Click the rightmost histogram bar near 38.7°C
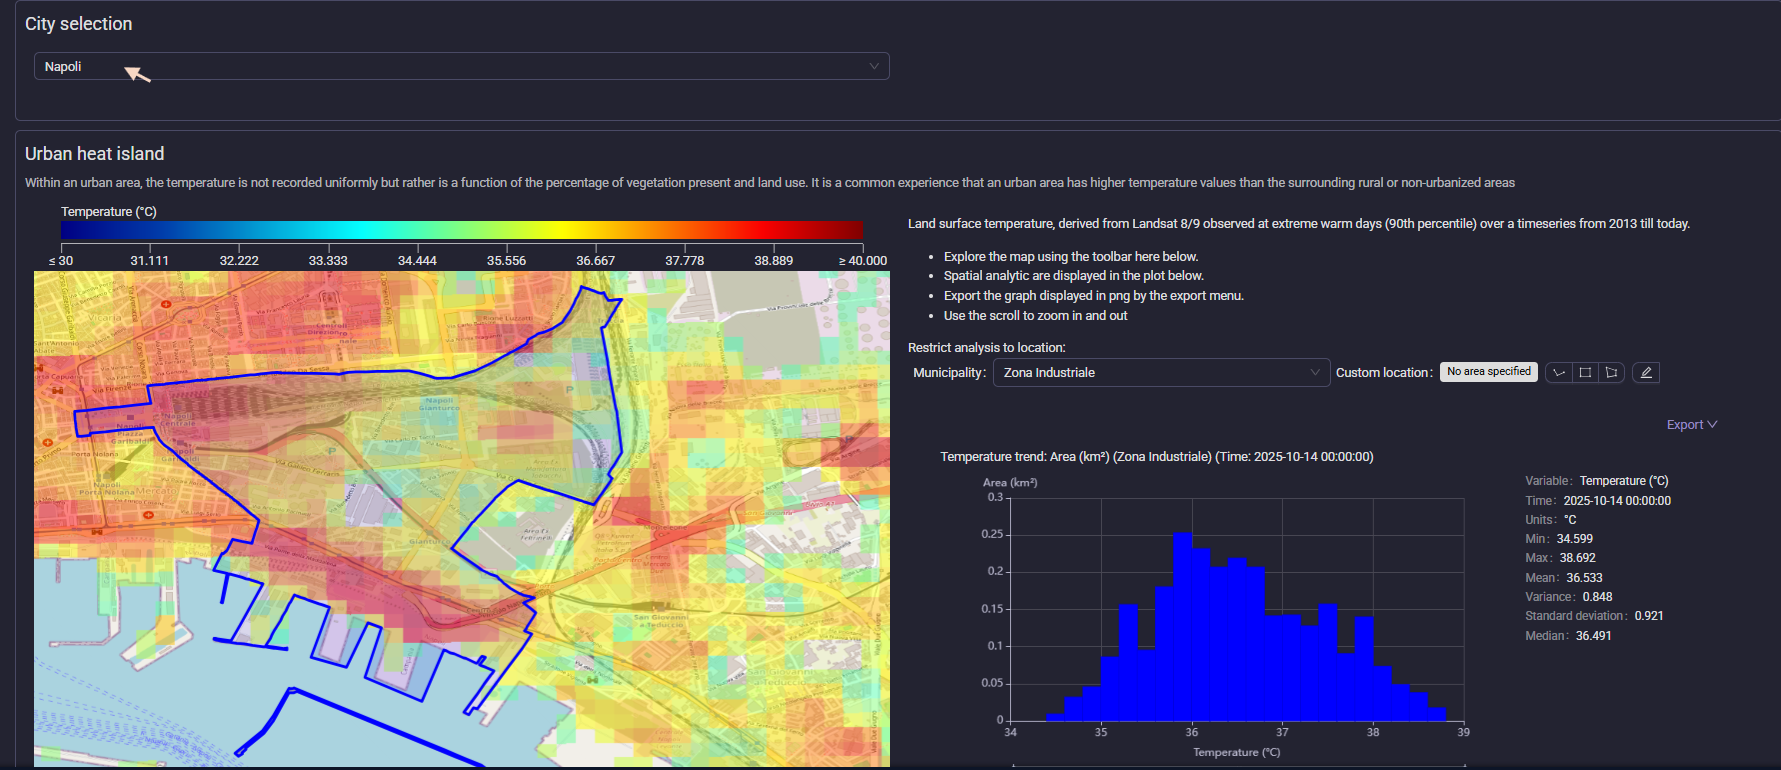Screen dimensions: 1781x770 click(1436, 714)
